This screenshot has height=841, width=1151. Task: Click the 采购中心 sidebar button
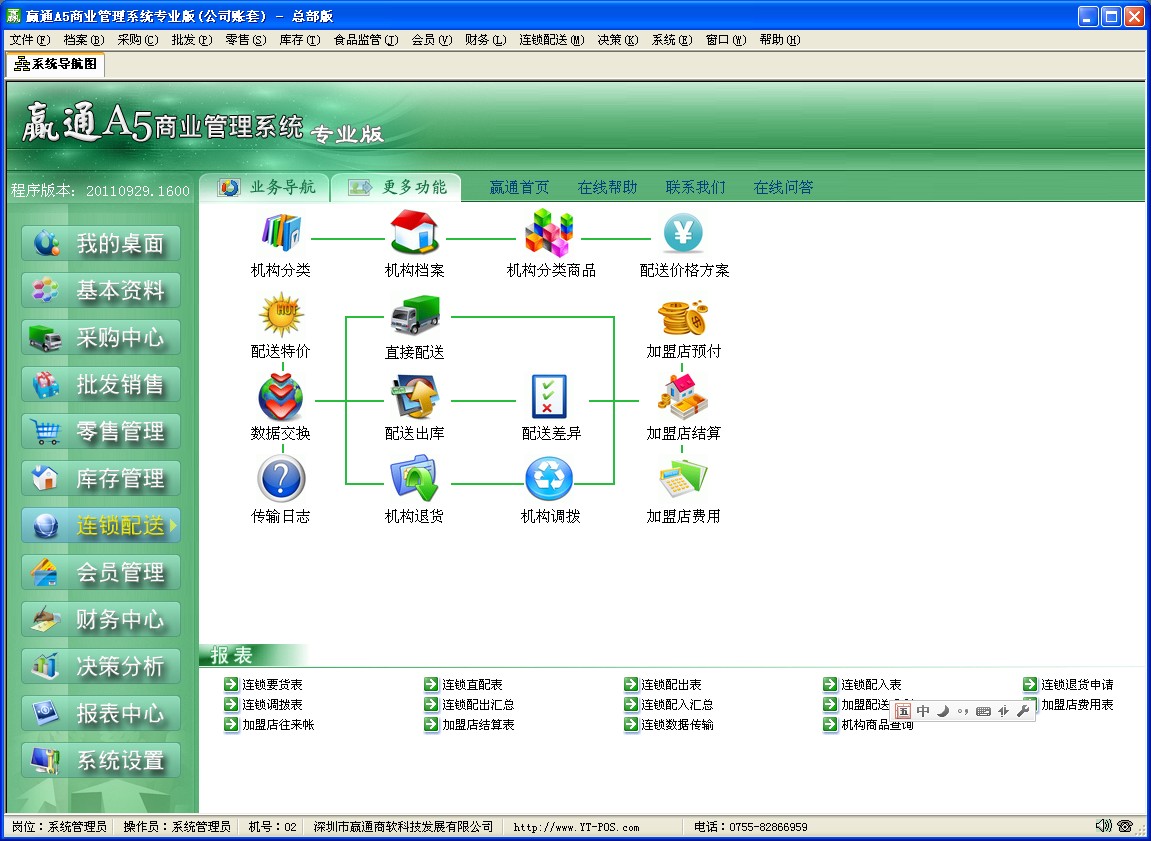coord(101,338)
